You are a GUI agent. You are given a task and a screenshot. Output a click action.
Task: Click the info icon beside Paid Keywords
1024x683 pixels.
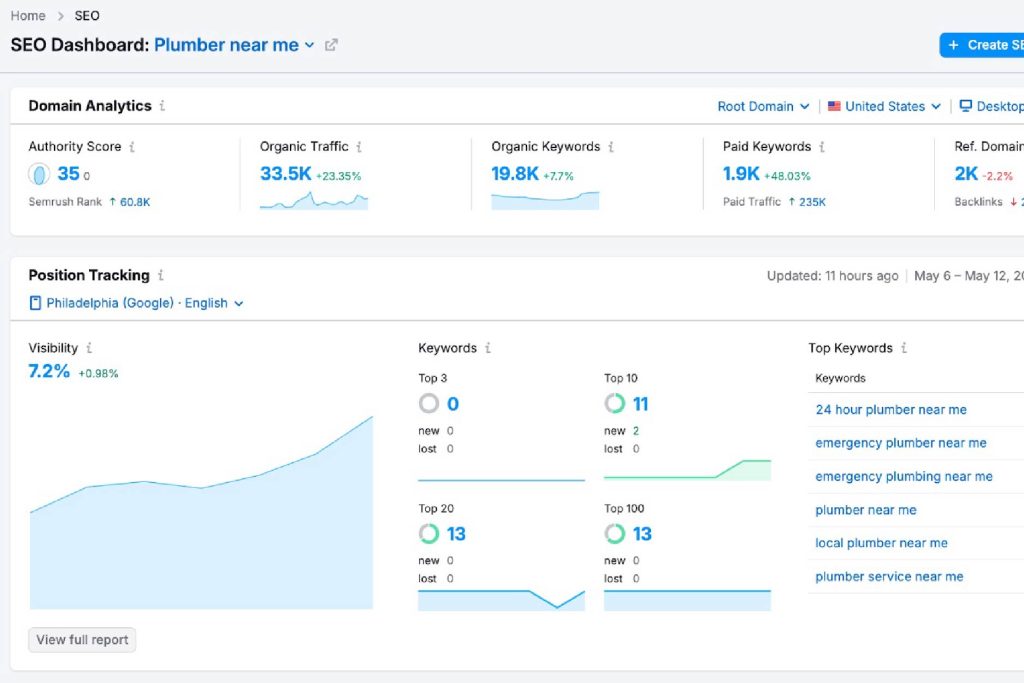[x=822, y=147]
